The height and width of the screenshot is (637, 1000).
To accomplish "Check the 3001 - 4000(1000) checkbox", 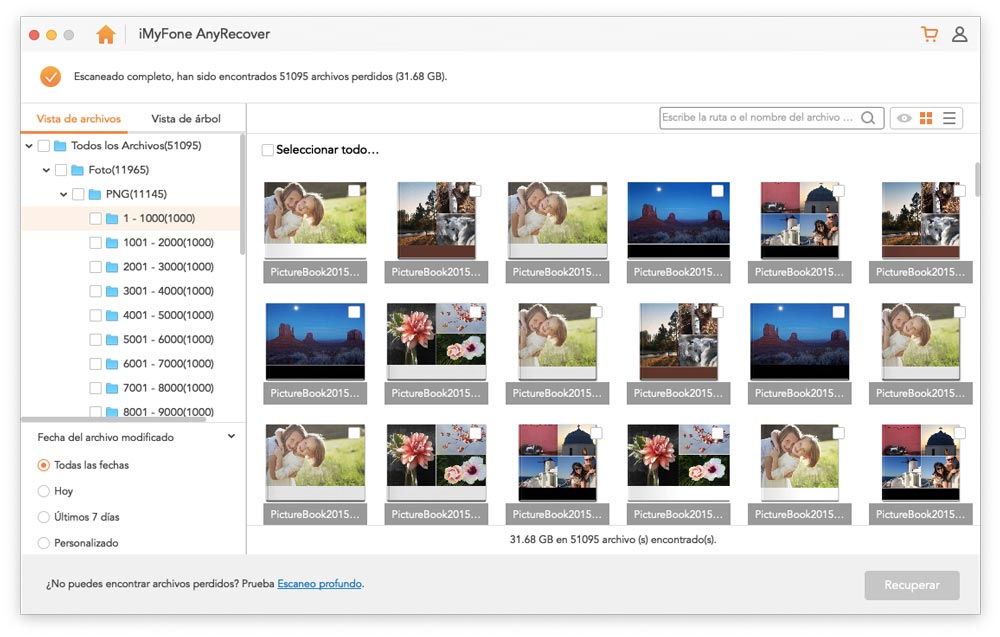I will [x=95, y=291].
